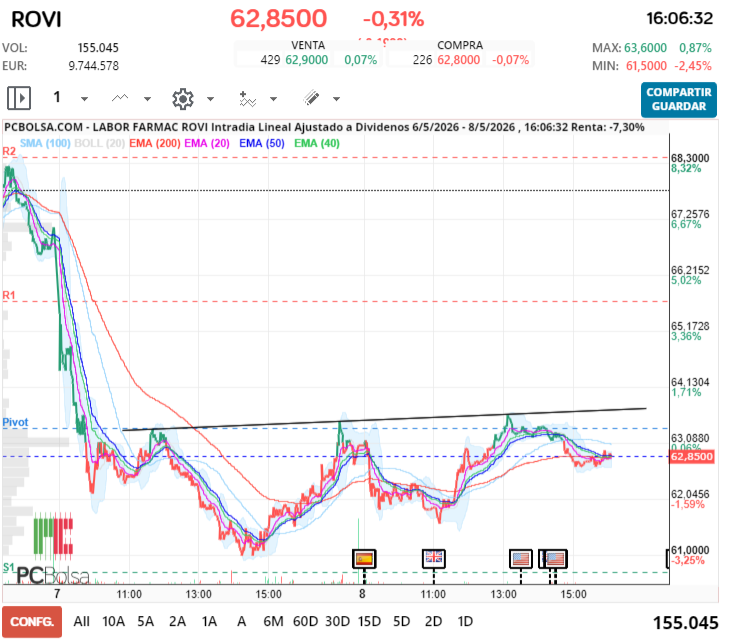Screen dimensions: 732x643
Task: Click the Spain flag event marker
Action: click(x=364, y=558)
